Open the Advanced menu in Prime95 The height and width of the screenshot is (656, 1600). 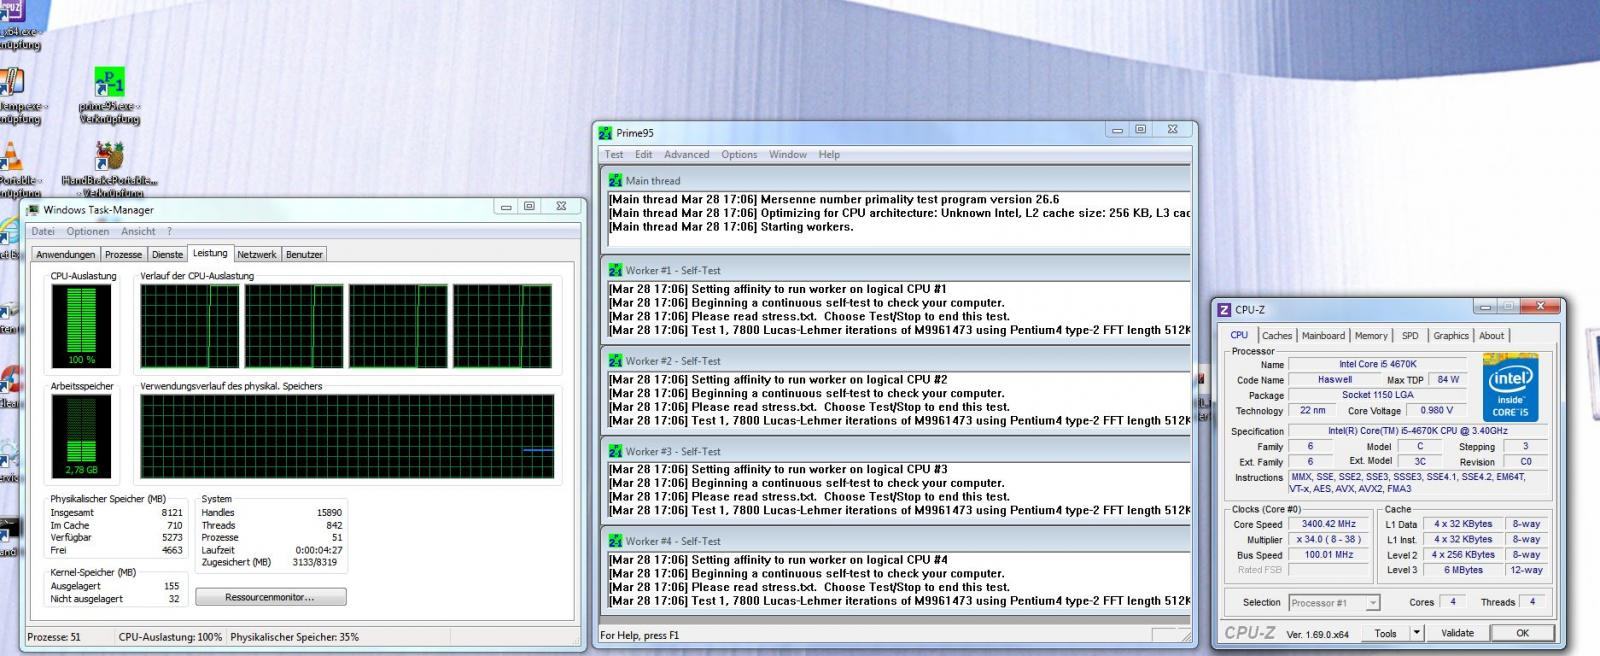(x=686, y=155)
